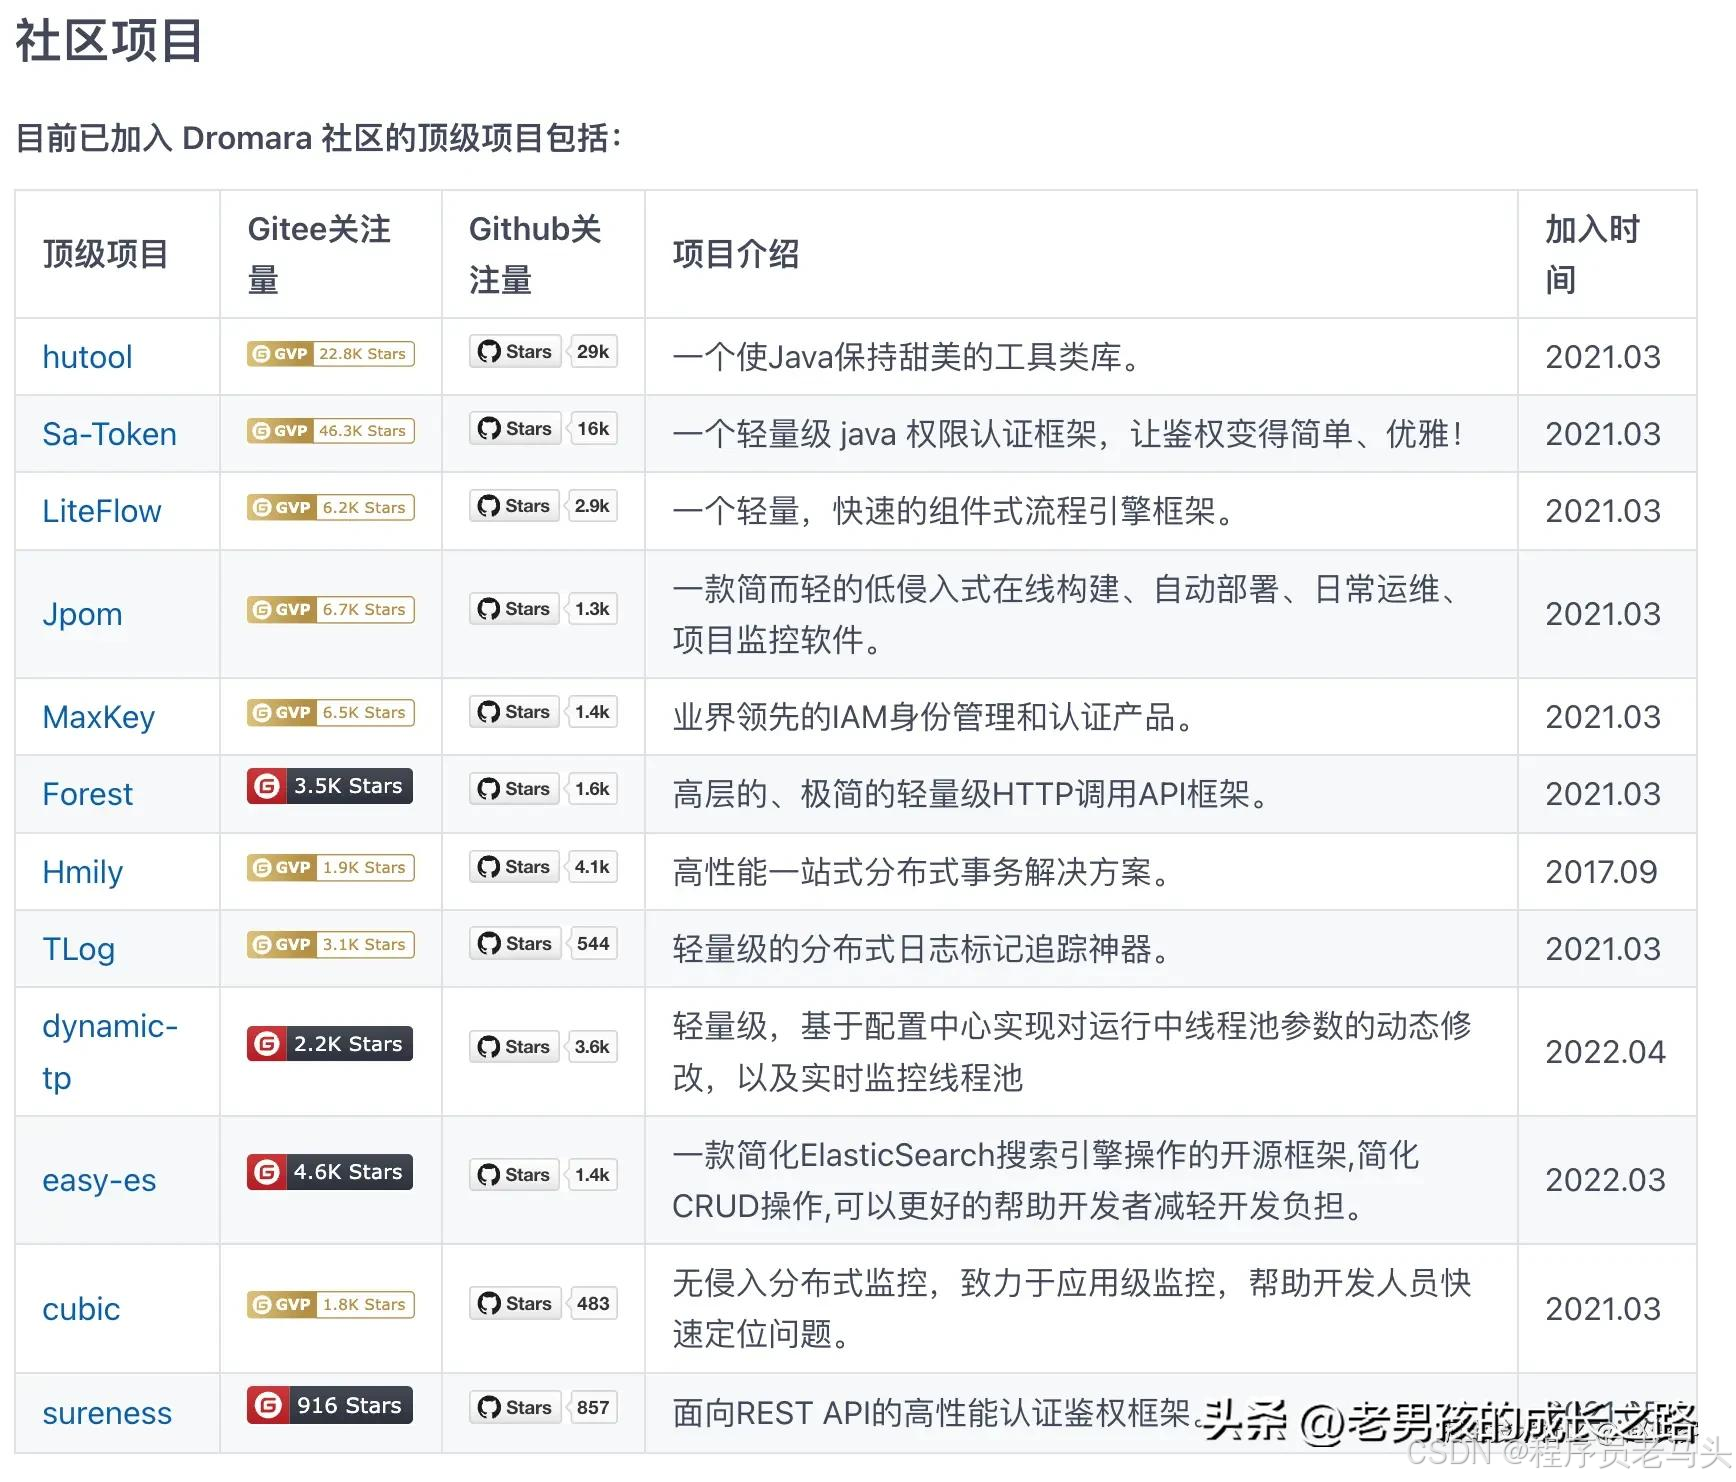Open the Jpom project link
The width and height of the screenshot is (1736, 1482).
click(x=82, y=614)
